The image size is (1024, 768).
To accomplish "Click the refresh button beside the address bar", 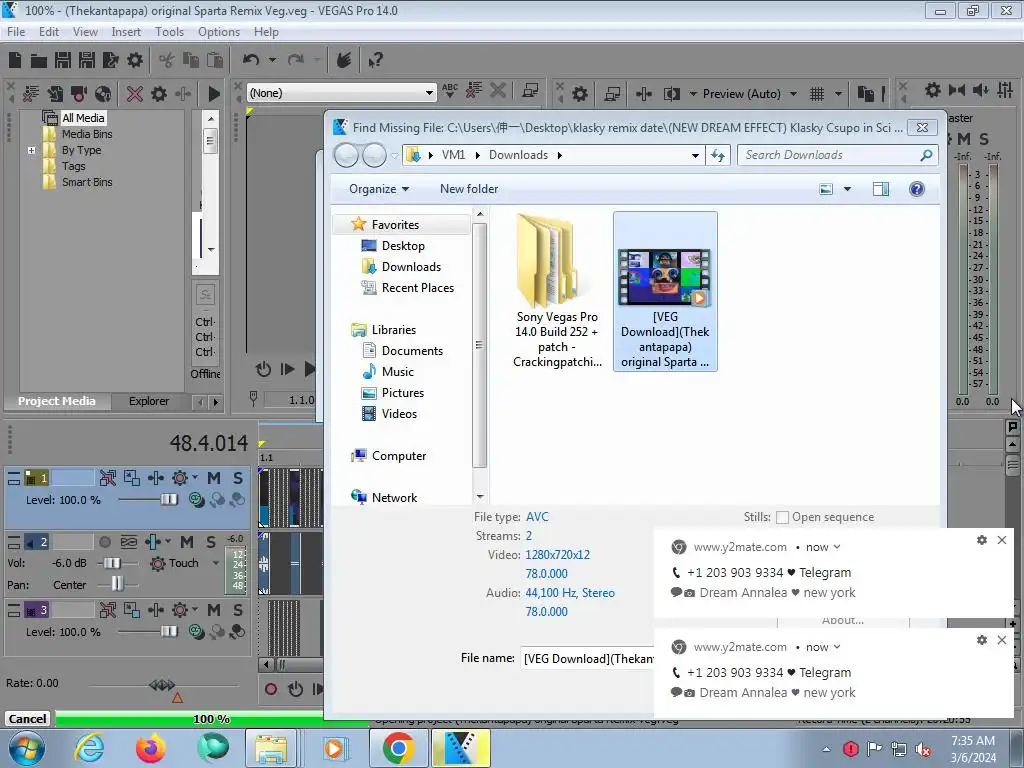I will pyautogui.click(x=718, y=155).
